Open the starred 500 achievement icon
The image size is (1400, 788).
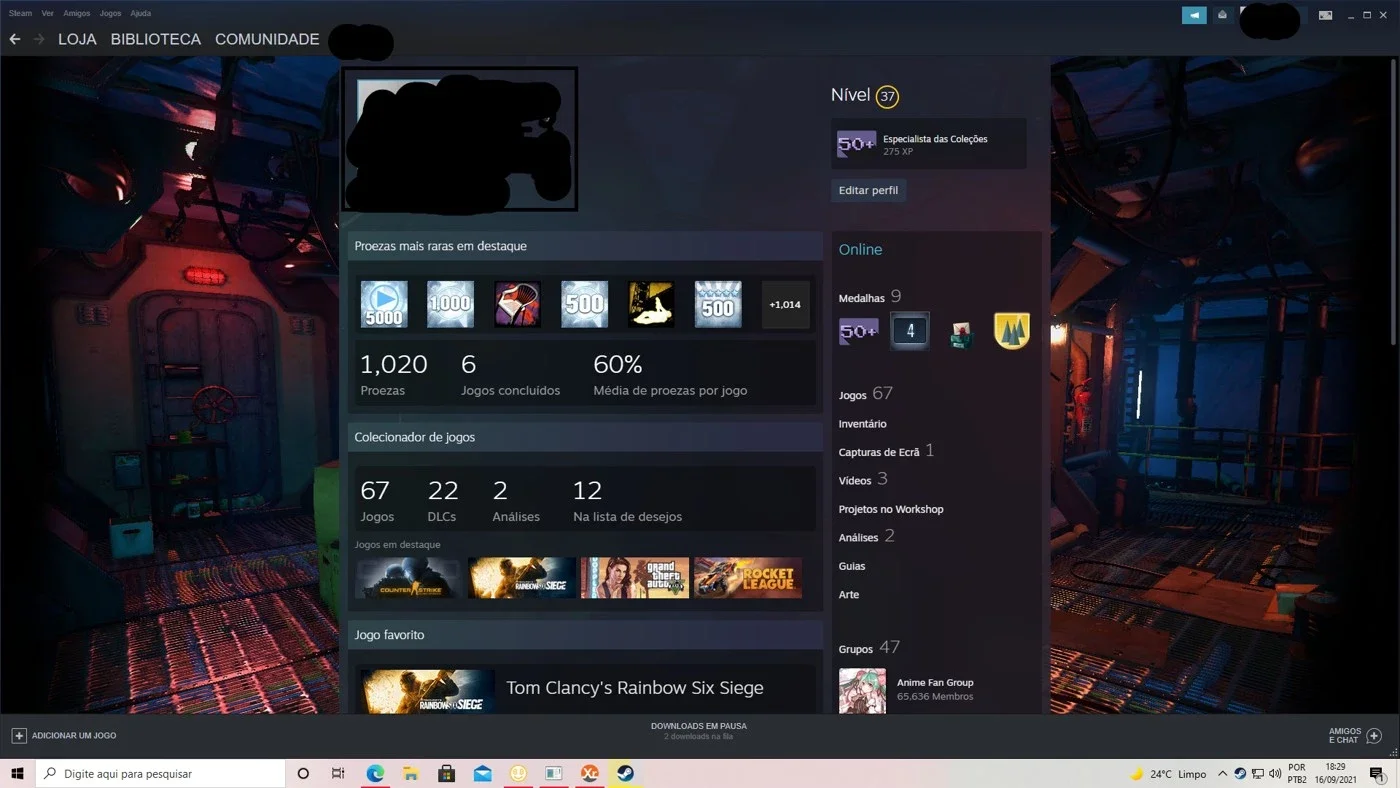tap(718, 304)
